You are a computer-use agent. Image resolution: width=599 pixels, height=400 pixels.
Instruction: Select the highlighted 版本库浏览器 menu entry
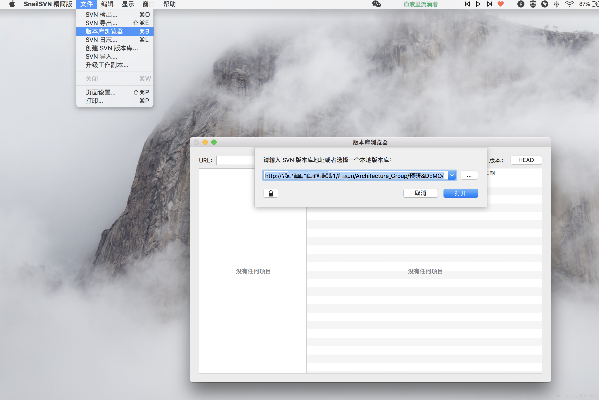click(115, 31)
